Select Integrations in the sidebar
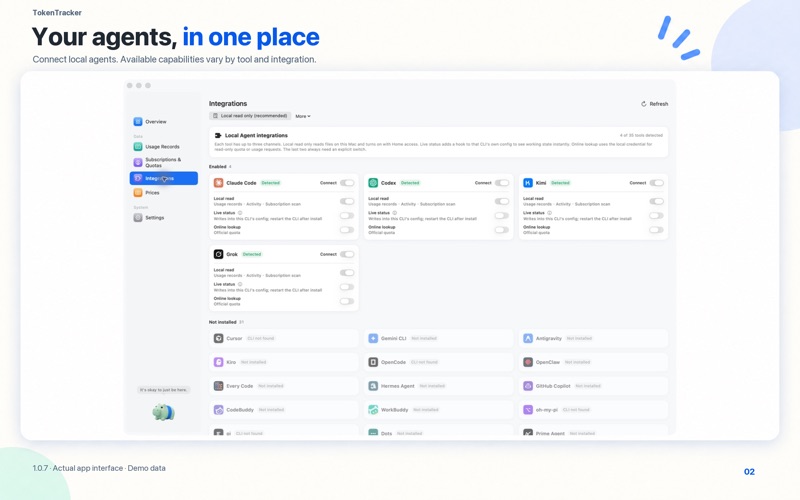The height and width of the screenshot is (500, 800). coord(164,178)
